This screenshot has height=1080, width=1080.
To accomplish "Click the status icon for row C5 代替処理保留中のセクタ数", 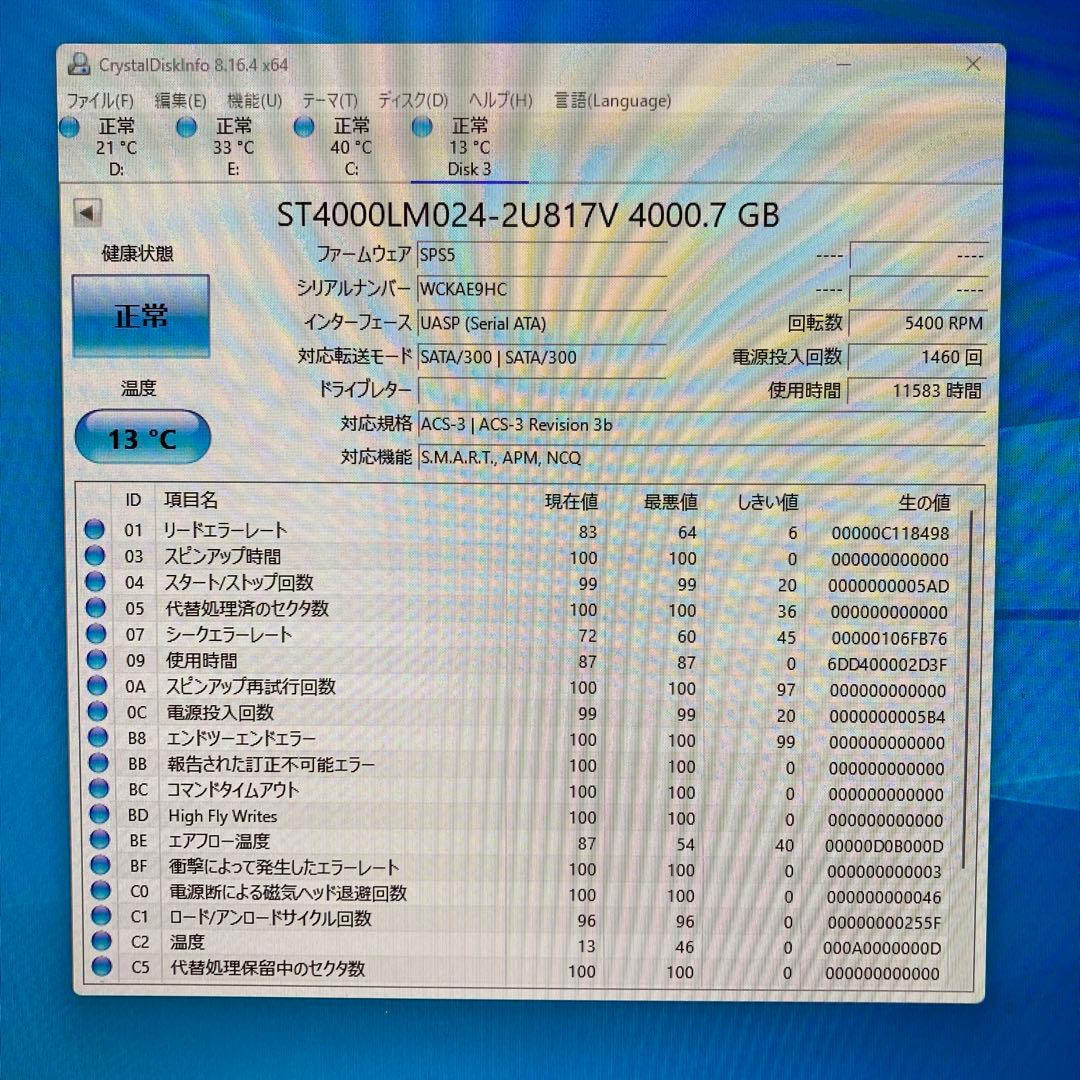I will (102, 966).
